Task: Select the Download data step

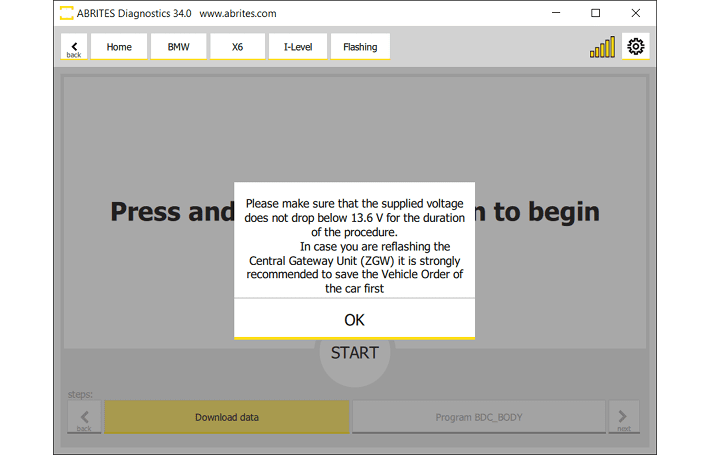Action: click(x=227, y=417)
